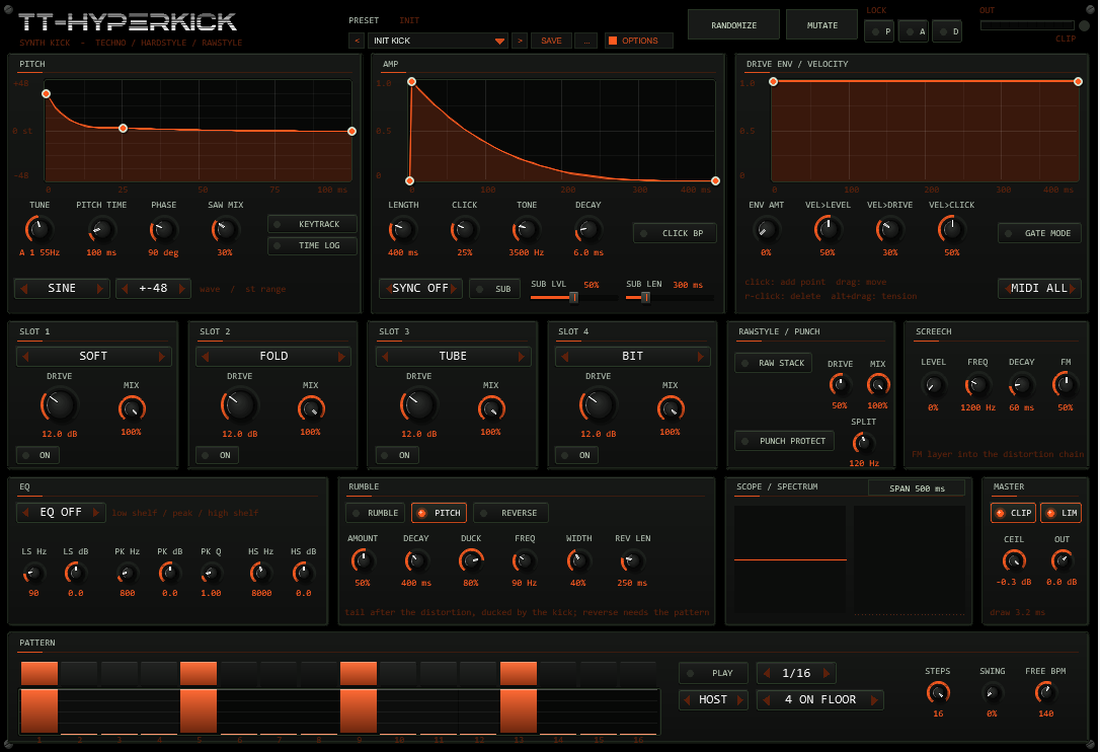Toggle lock P
Image resolution: width=1100 pixels, height=752 pixels.
tap(879, 32)
